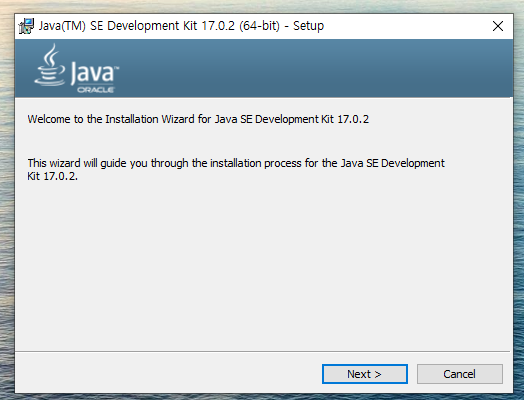The image size is (524, 400).
Task: Cancel the JDK installation
Action: pos(460,374)
